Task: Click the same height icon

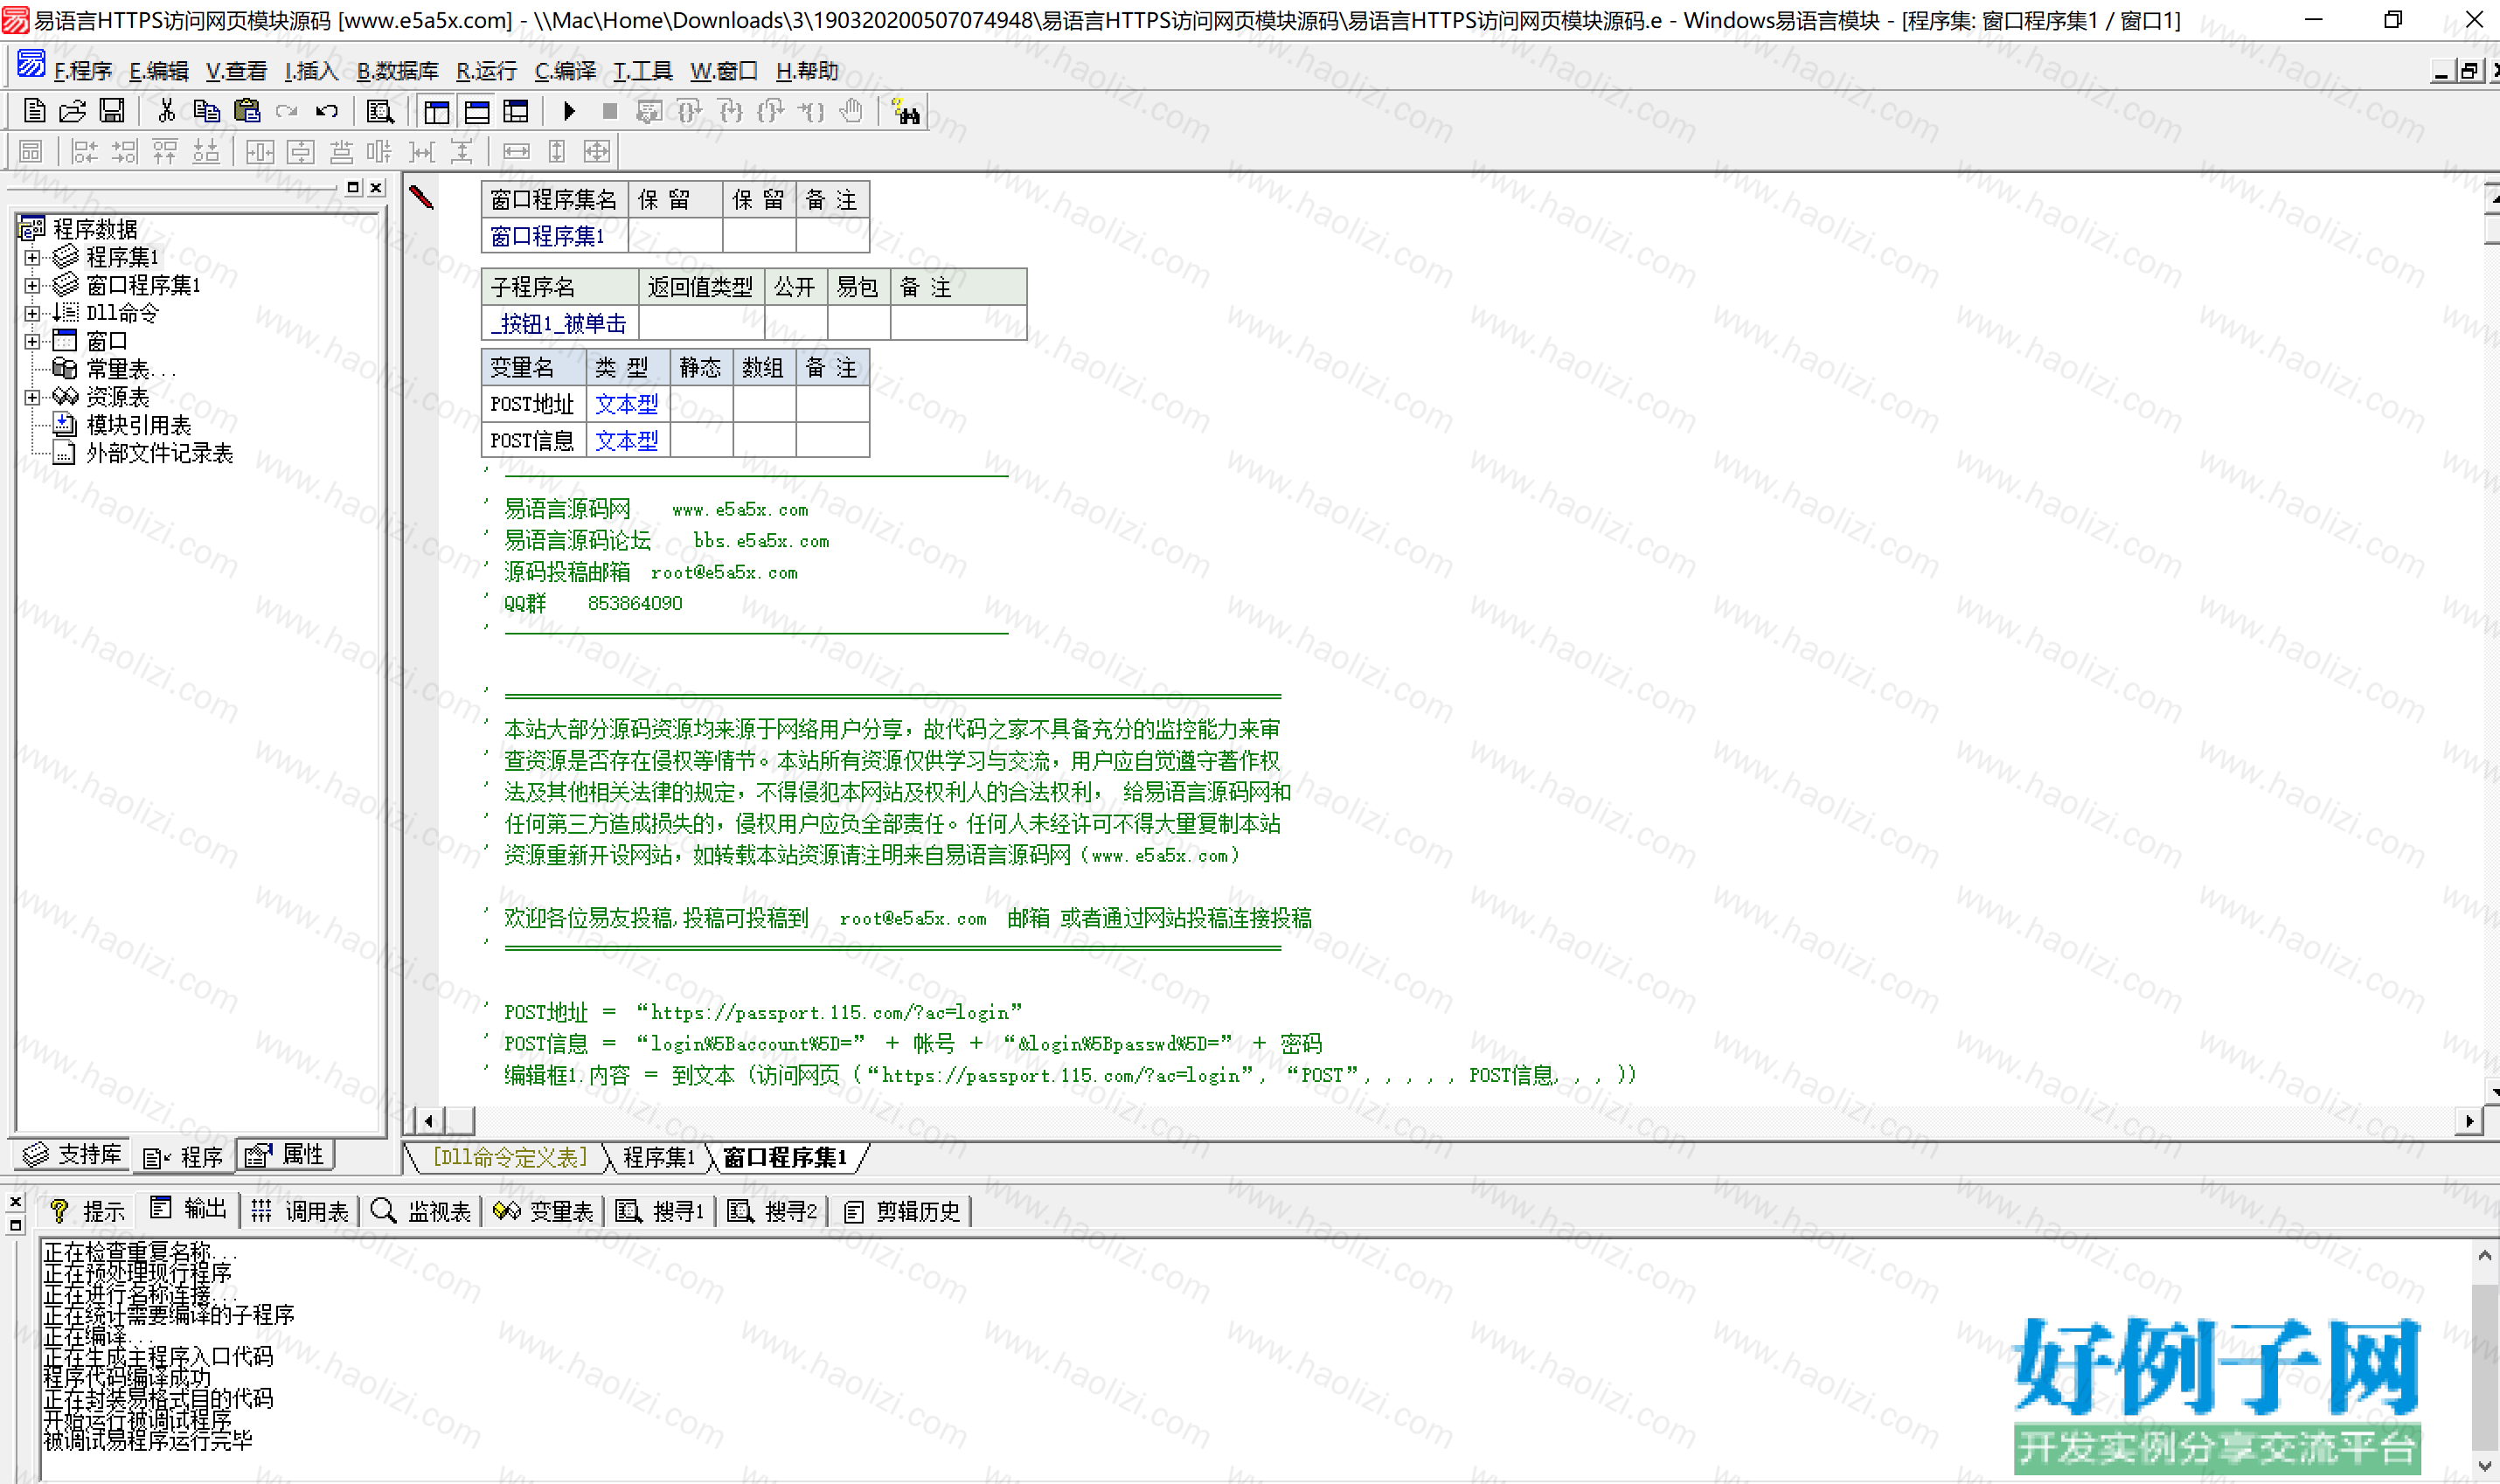Action: pos(557,152)
